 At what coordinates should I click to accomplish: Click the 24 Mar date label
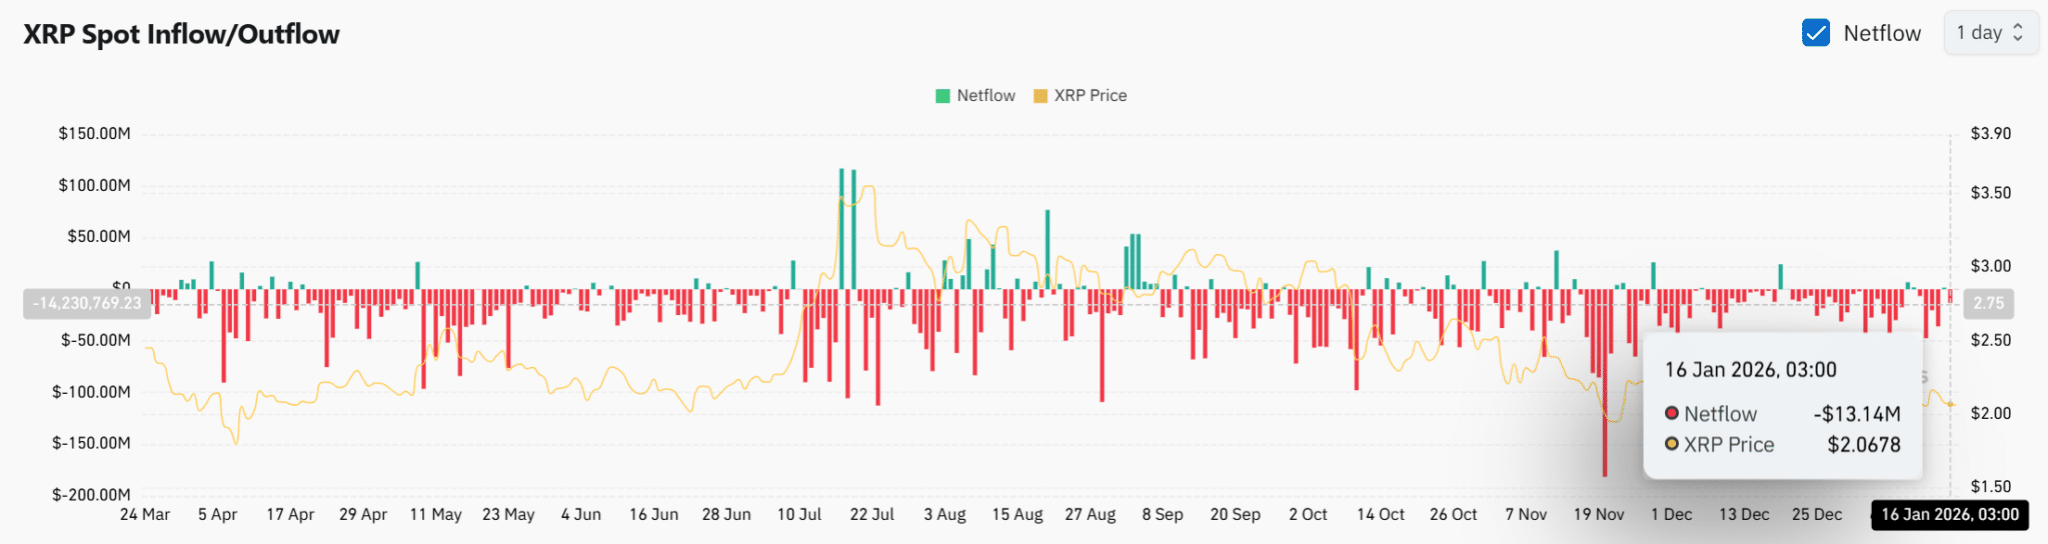(x=145, y=515)
